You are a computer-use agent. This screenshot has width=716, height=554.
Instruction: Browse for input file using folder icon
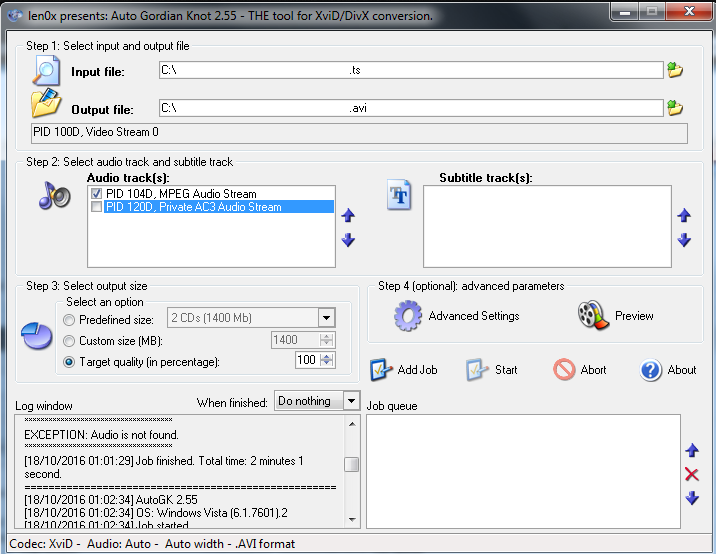tap(675, 70)
